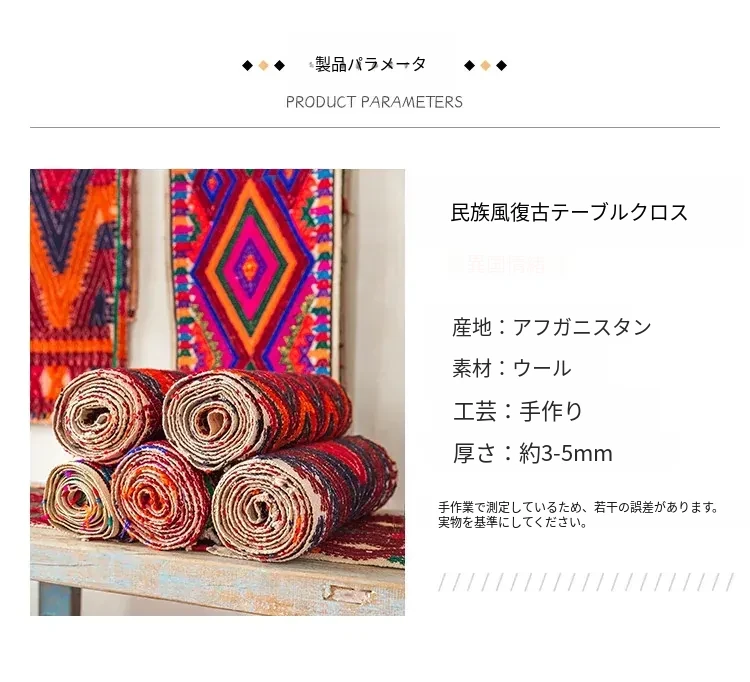
Task: Click the 実物を基準にしてください note
Action: [x=513, y=522]
